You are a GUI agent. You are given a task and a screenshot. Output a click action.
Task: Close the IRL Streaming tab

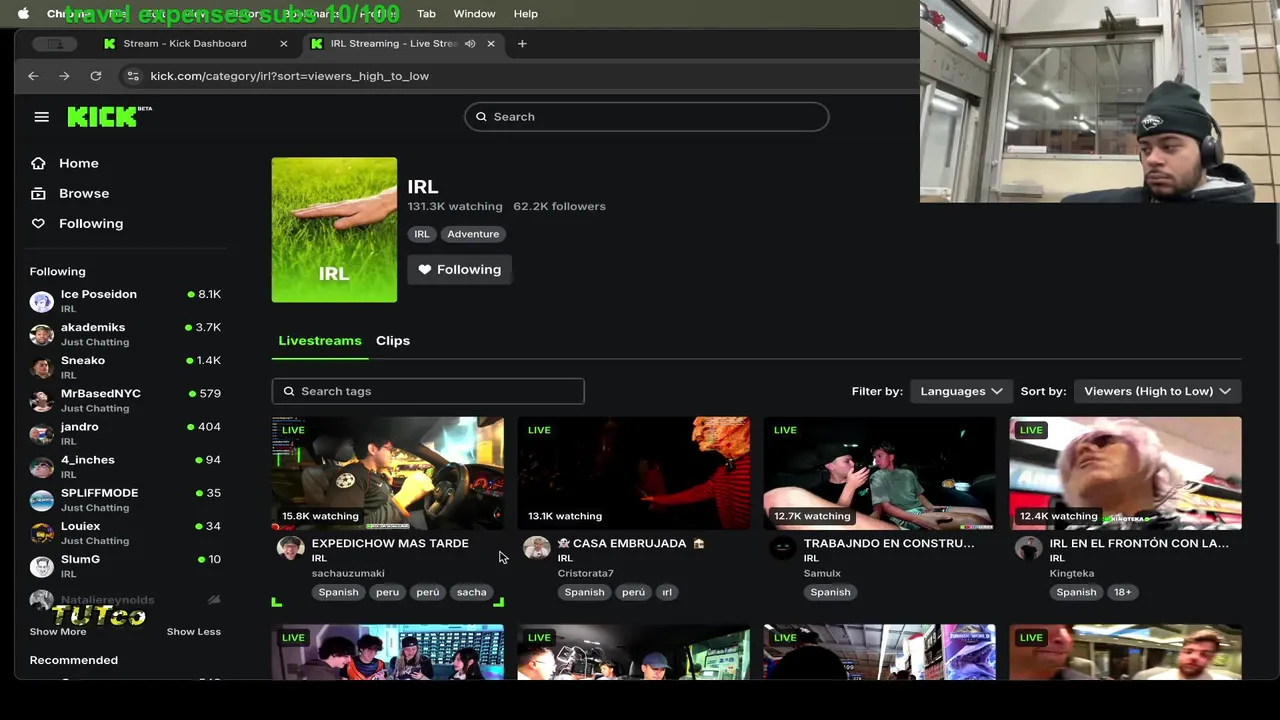491,44
